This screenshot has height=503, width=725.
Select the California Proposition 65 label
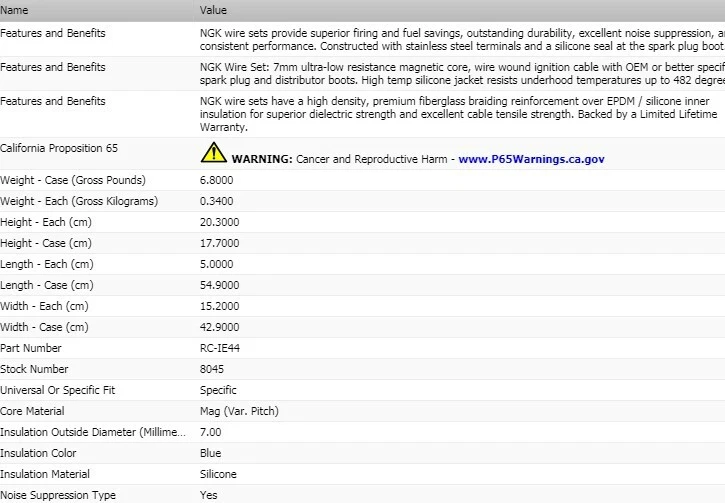(59, 148)
